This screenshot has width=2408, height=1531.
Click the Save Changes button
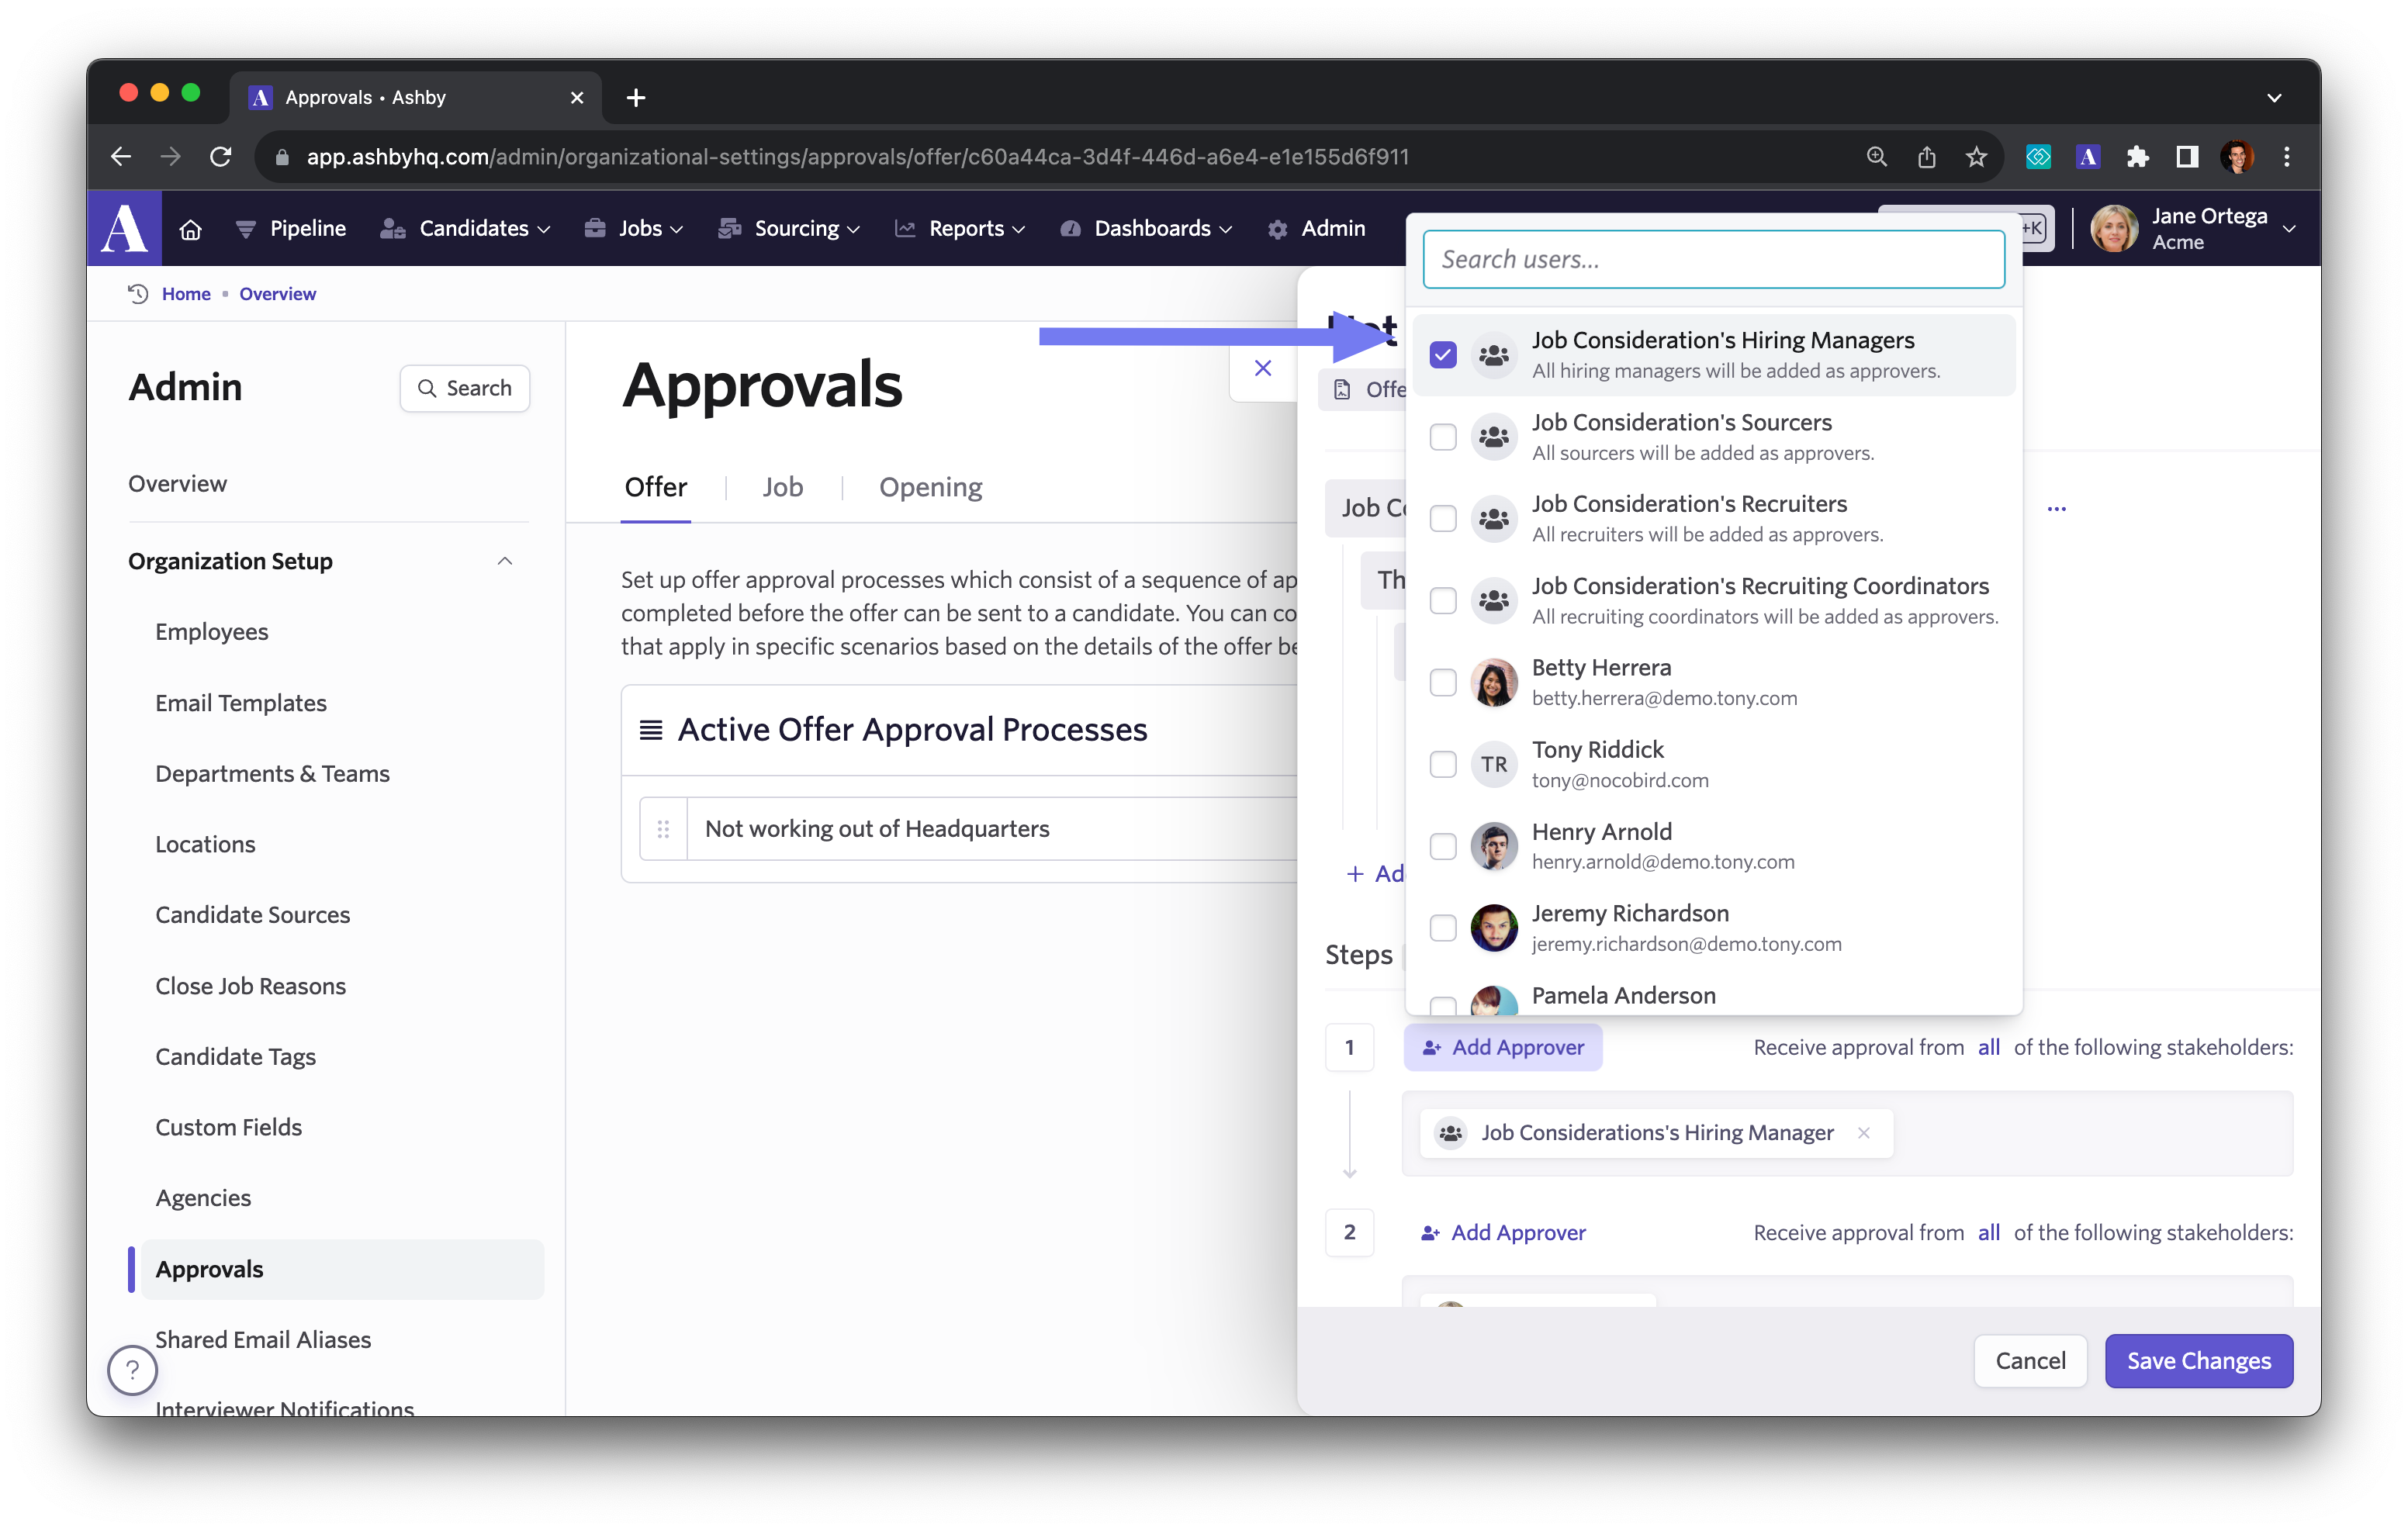pos(2198,1361)
